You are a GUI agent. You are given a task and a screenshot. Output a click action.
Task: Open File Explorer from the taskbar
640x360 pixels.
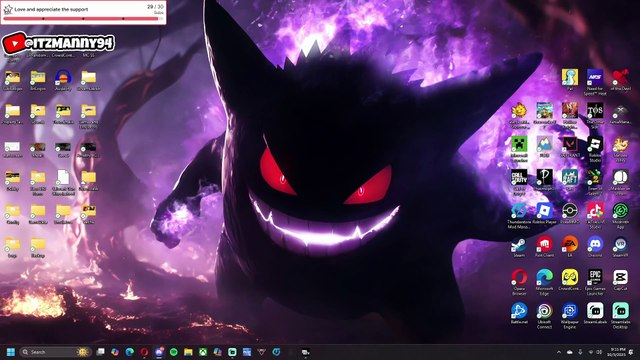pyautogui.click(x=188, y=352)
